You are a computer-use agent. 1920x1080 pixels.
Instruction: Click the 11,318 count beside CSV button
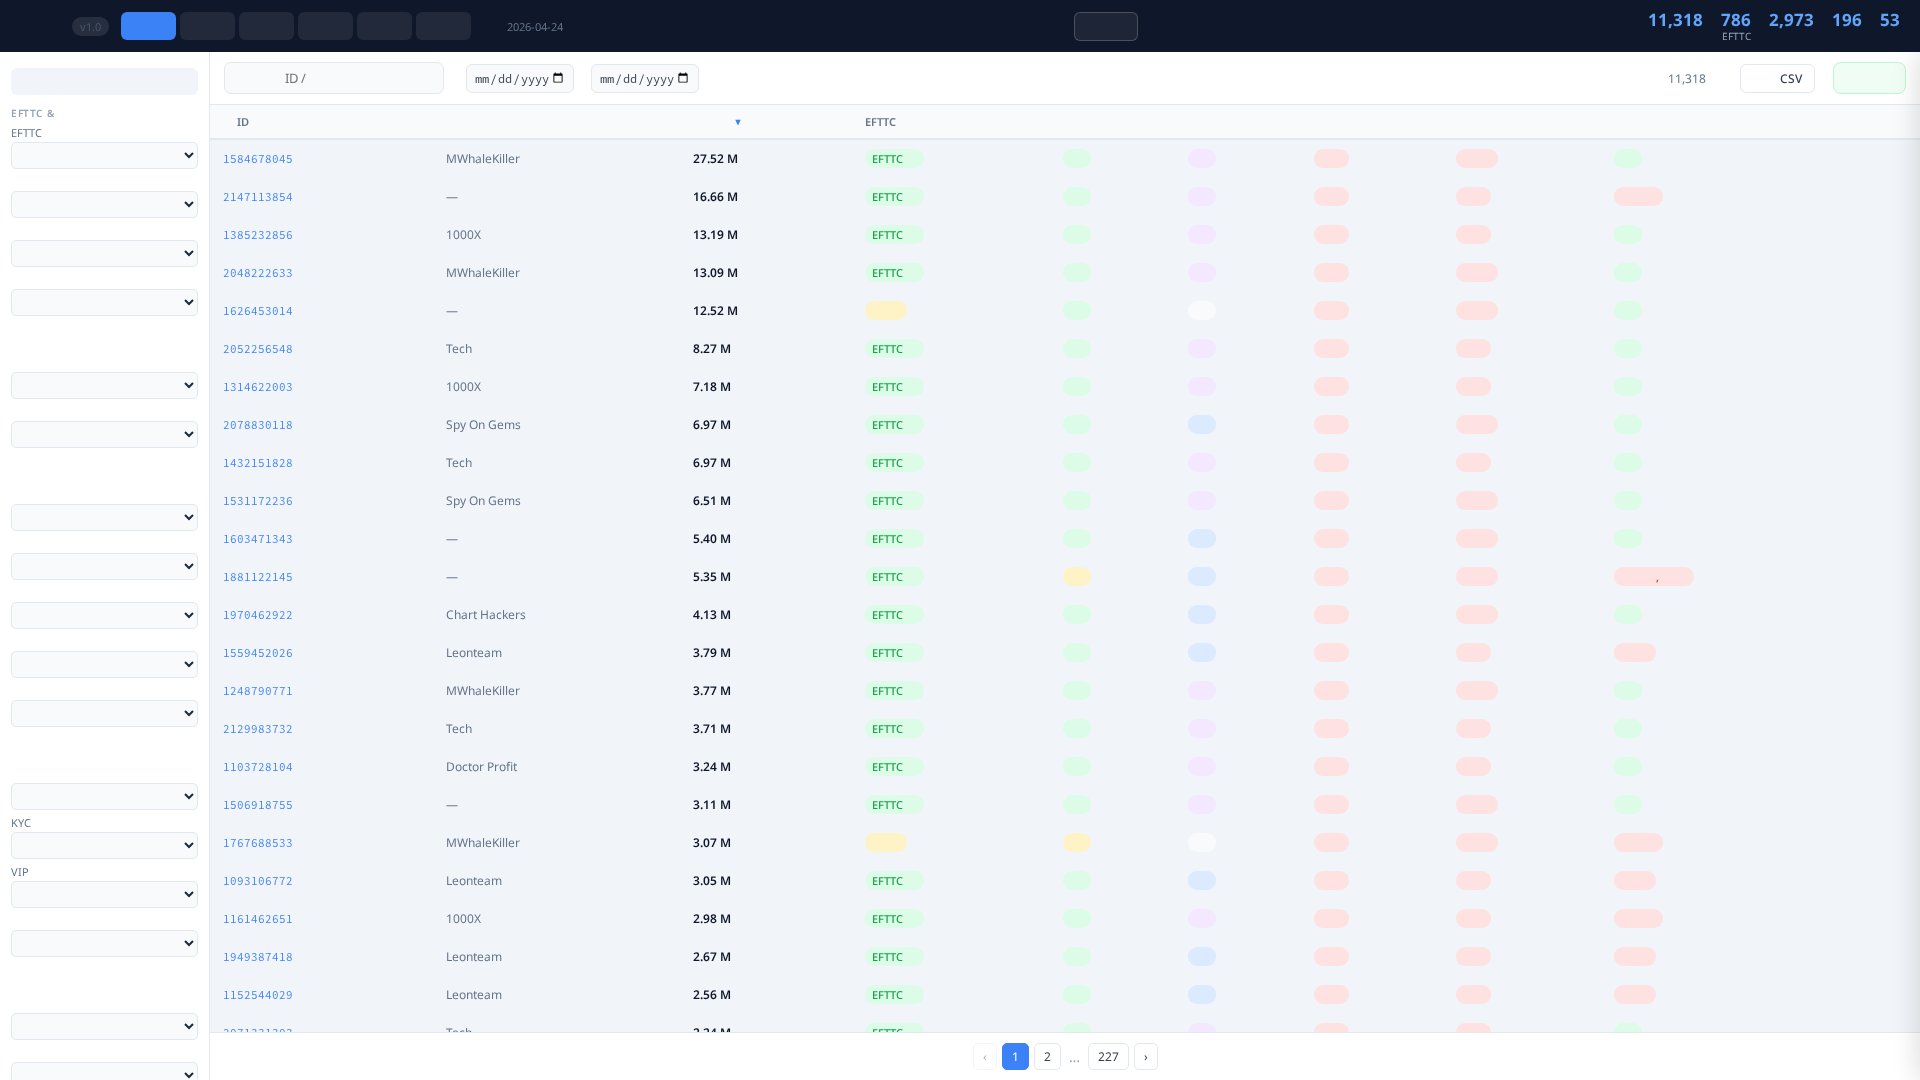point(1687,78)
